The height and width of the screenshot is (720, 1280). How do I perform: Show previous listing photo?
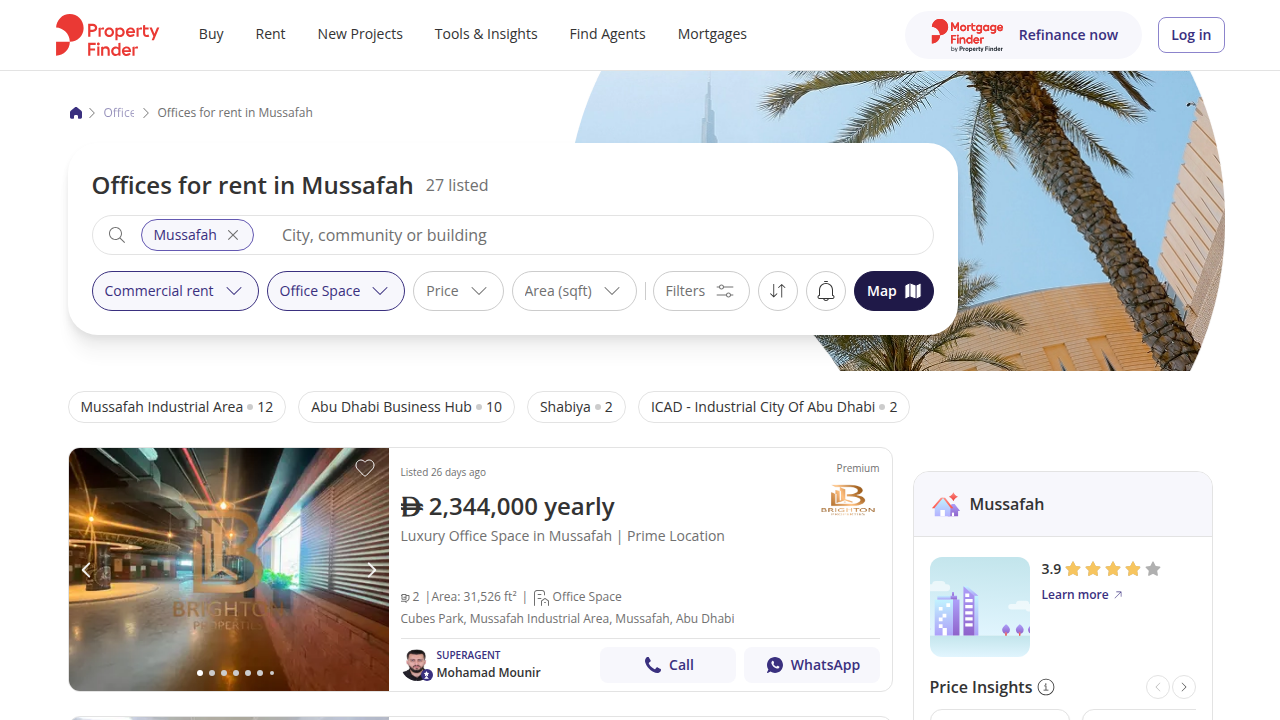[x=86, y=570]
